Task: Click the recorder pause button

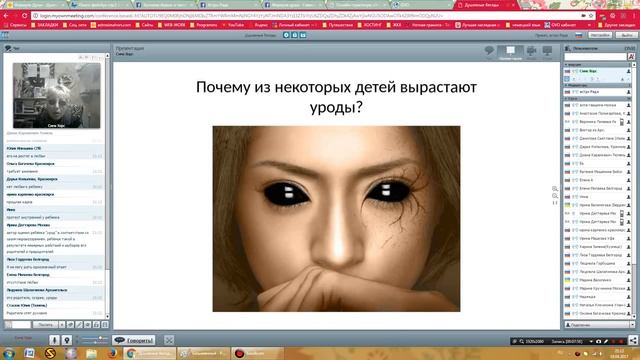Action: 613,341
